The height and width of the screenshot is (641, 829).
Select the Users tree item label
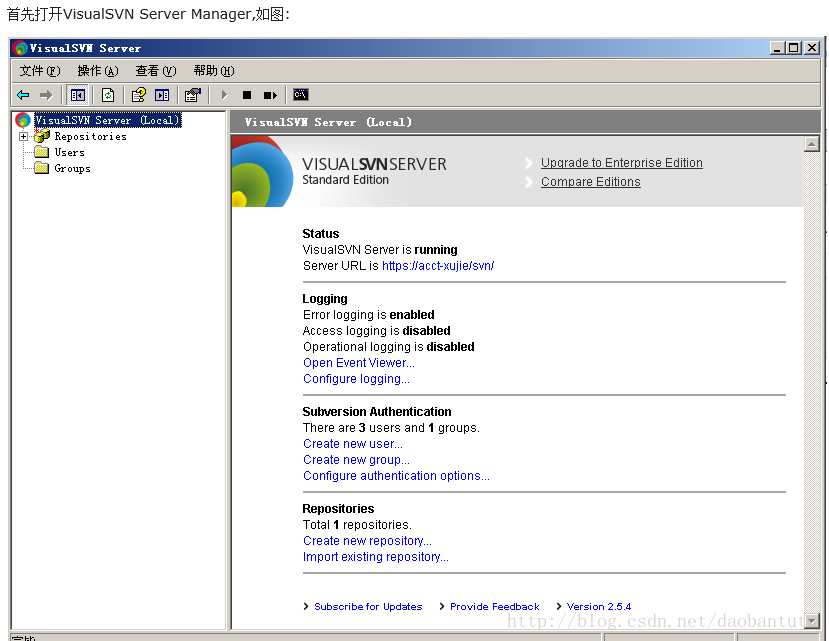69,152
